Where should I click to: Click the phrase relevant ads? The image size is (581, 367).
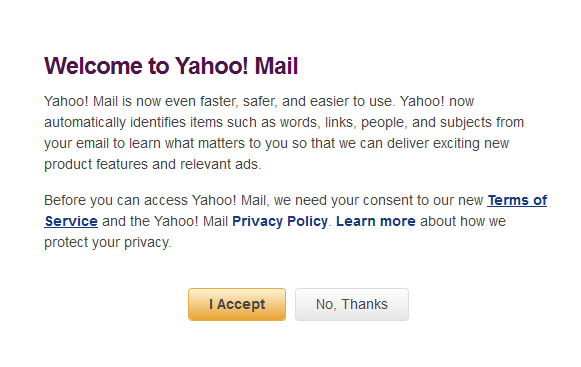(220, 164)
